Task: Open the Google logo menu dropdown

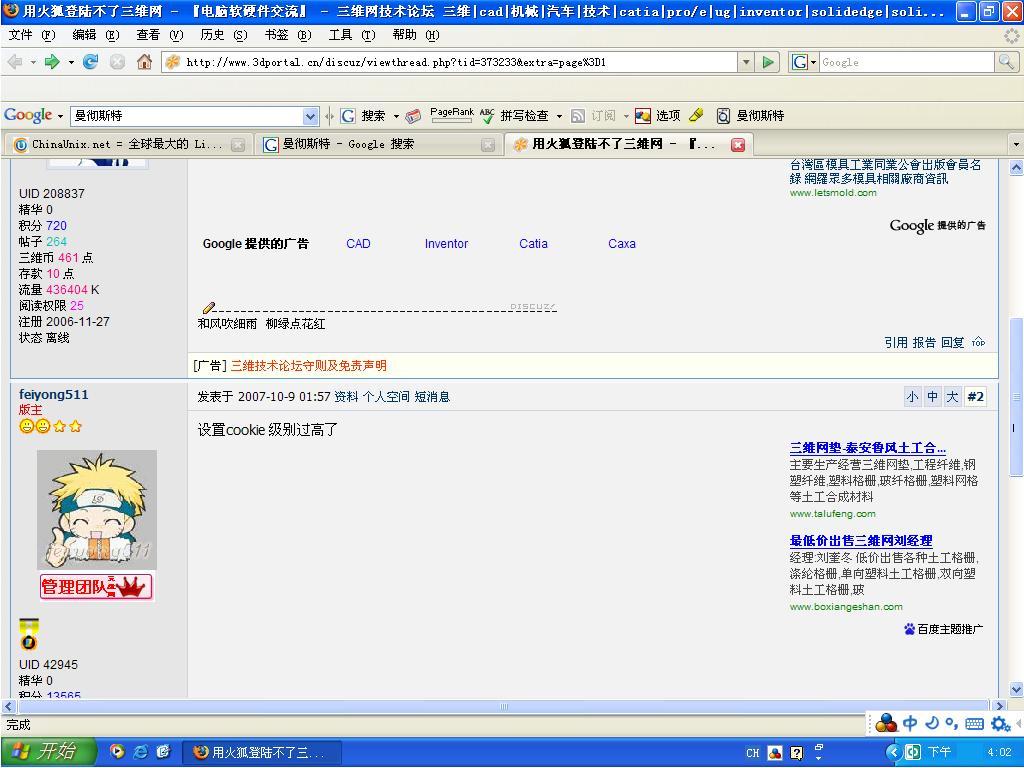Action: point(60,116)
